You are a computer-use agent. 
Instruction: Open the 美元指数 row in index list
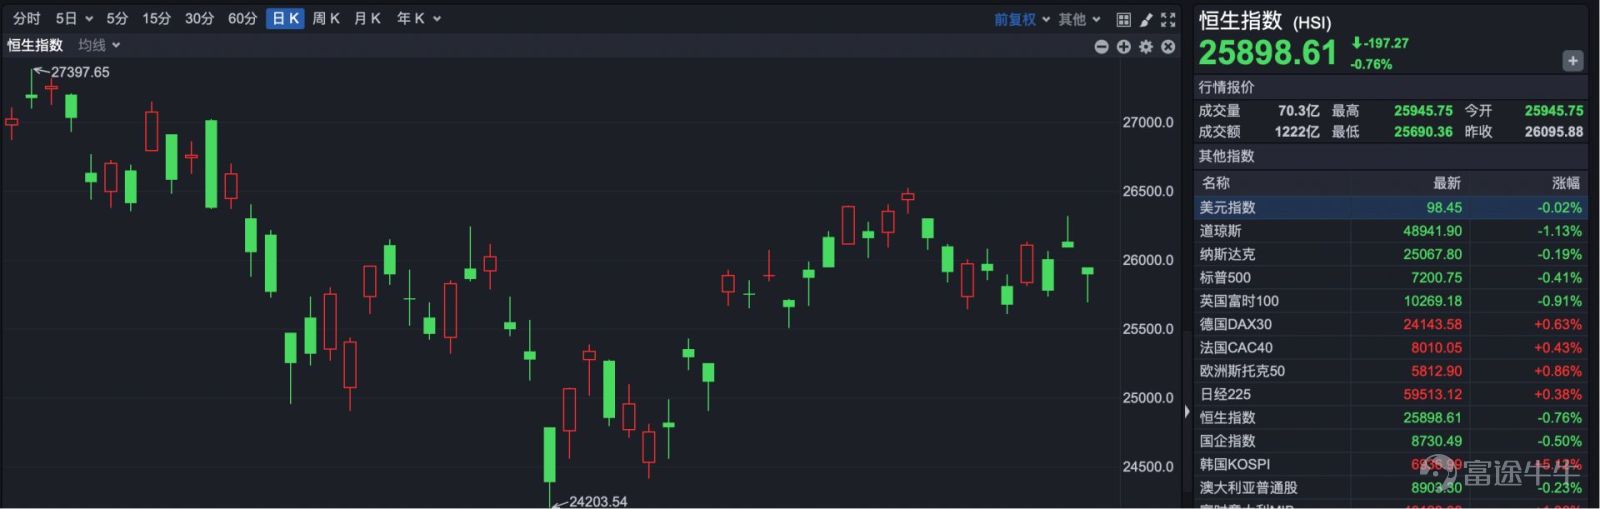click(1391, 207)
